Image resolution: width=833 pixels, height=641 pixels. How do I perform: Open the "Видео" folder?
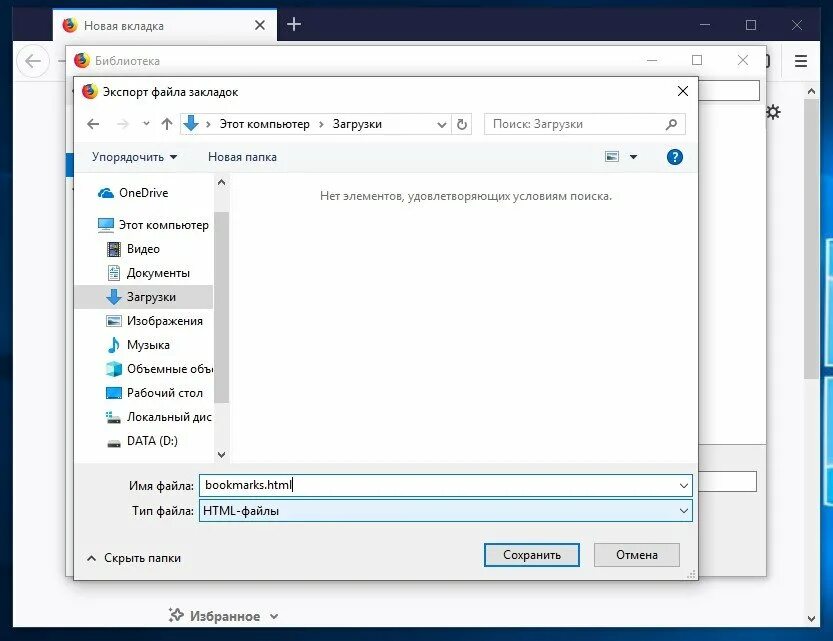[133, 249]
